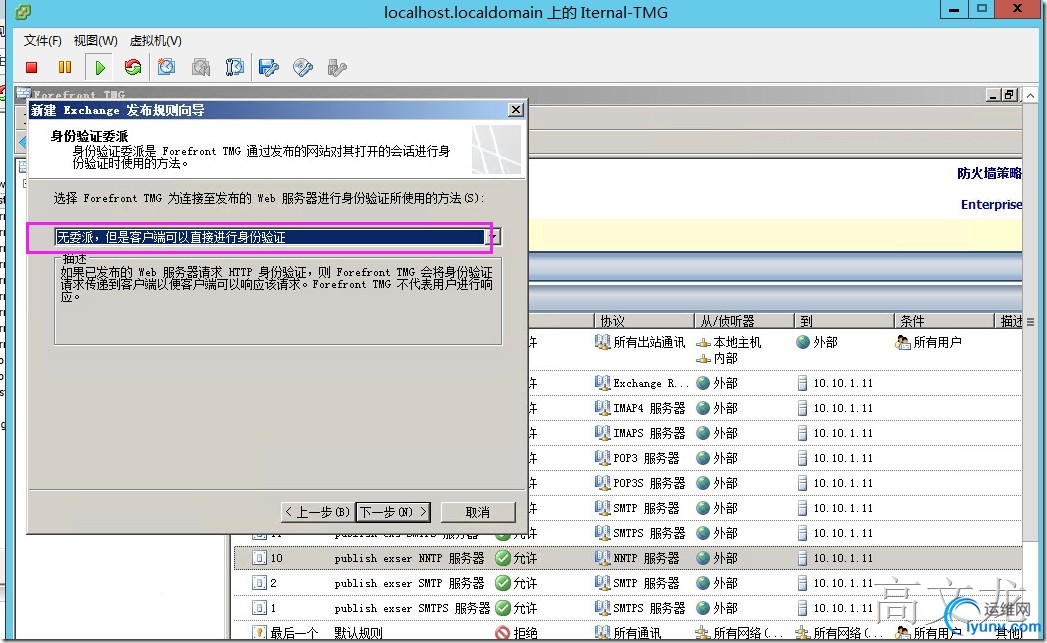The height and width of the screenshot is (643, 1047).
Task: Minimize the Forefront TMG inner window
Action: (994, 95)
